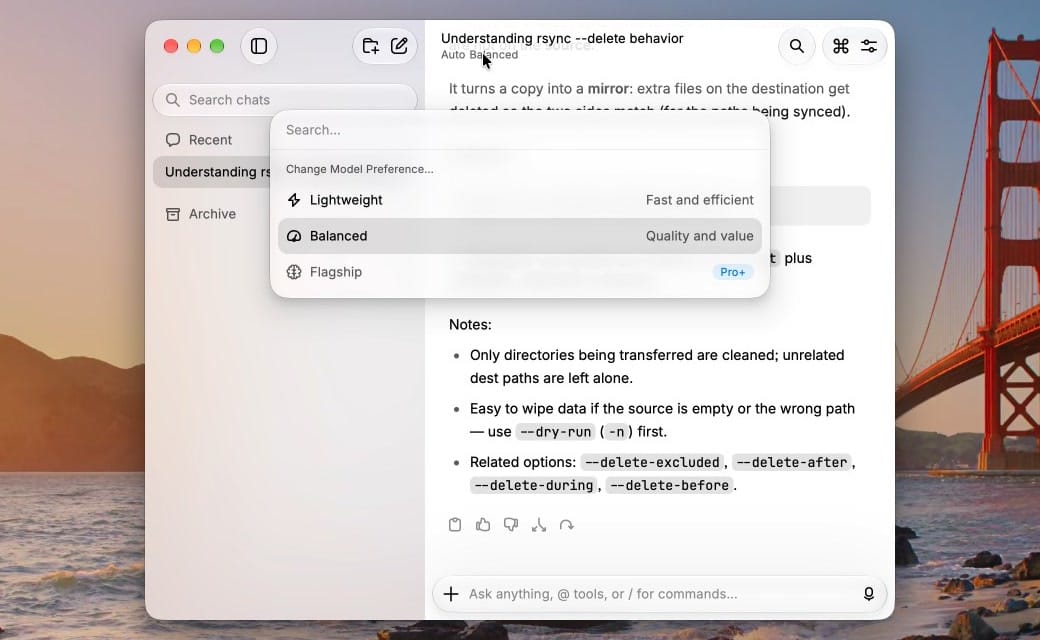Activate voice input microphone icon
This screenshot has height=640, width=1040.
coord(869,594)
